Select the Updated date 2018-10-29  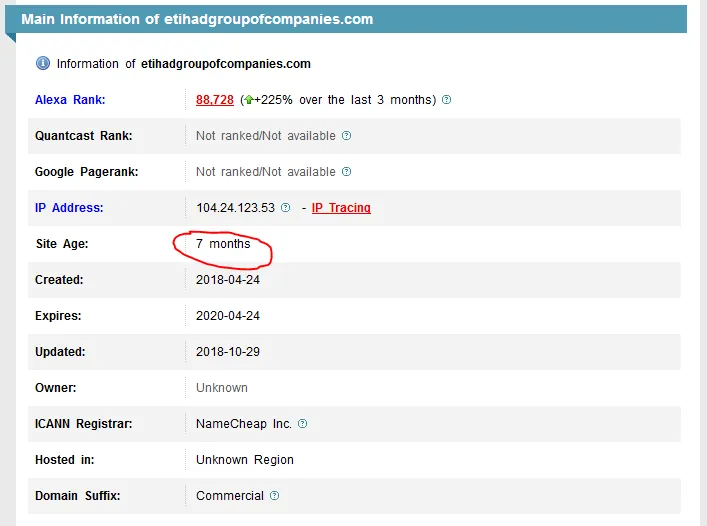click(x=228, y=352)
